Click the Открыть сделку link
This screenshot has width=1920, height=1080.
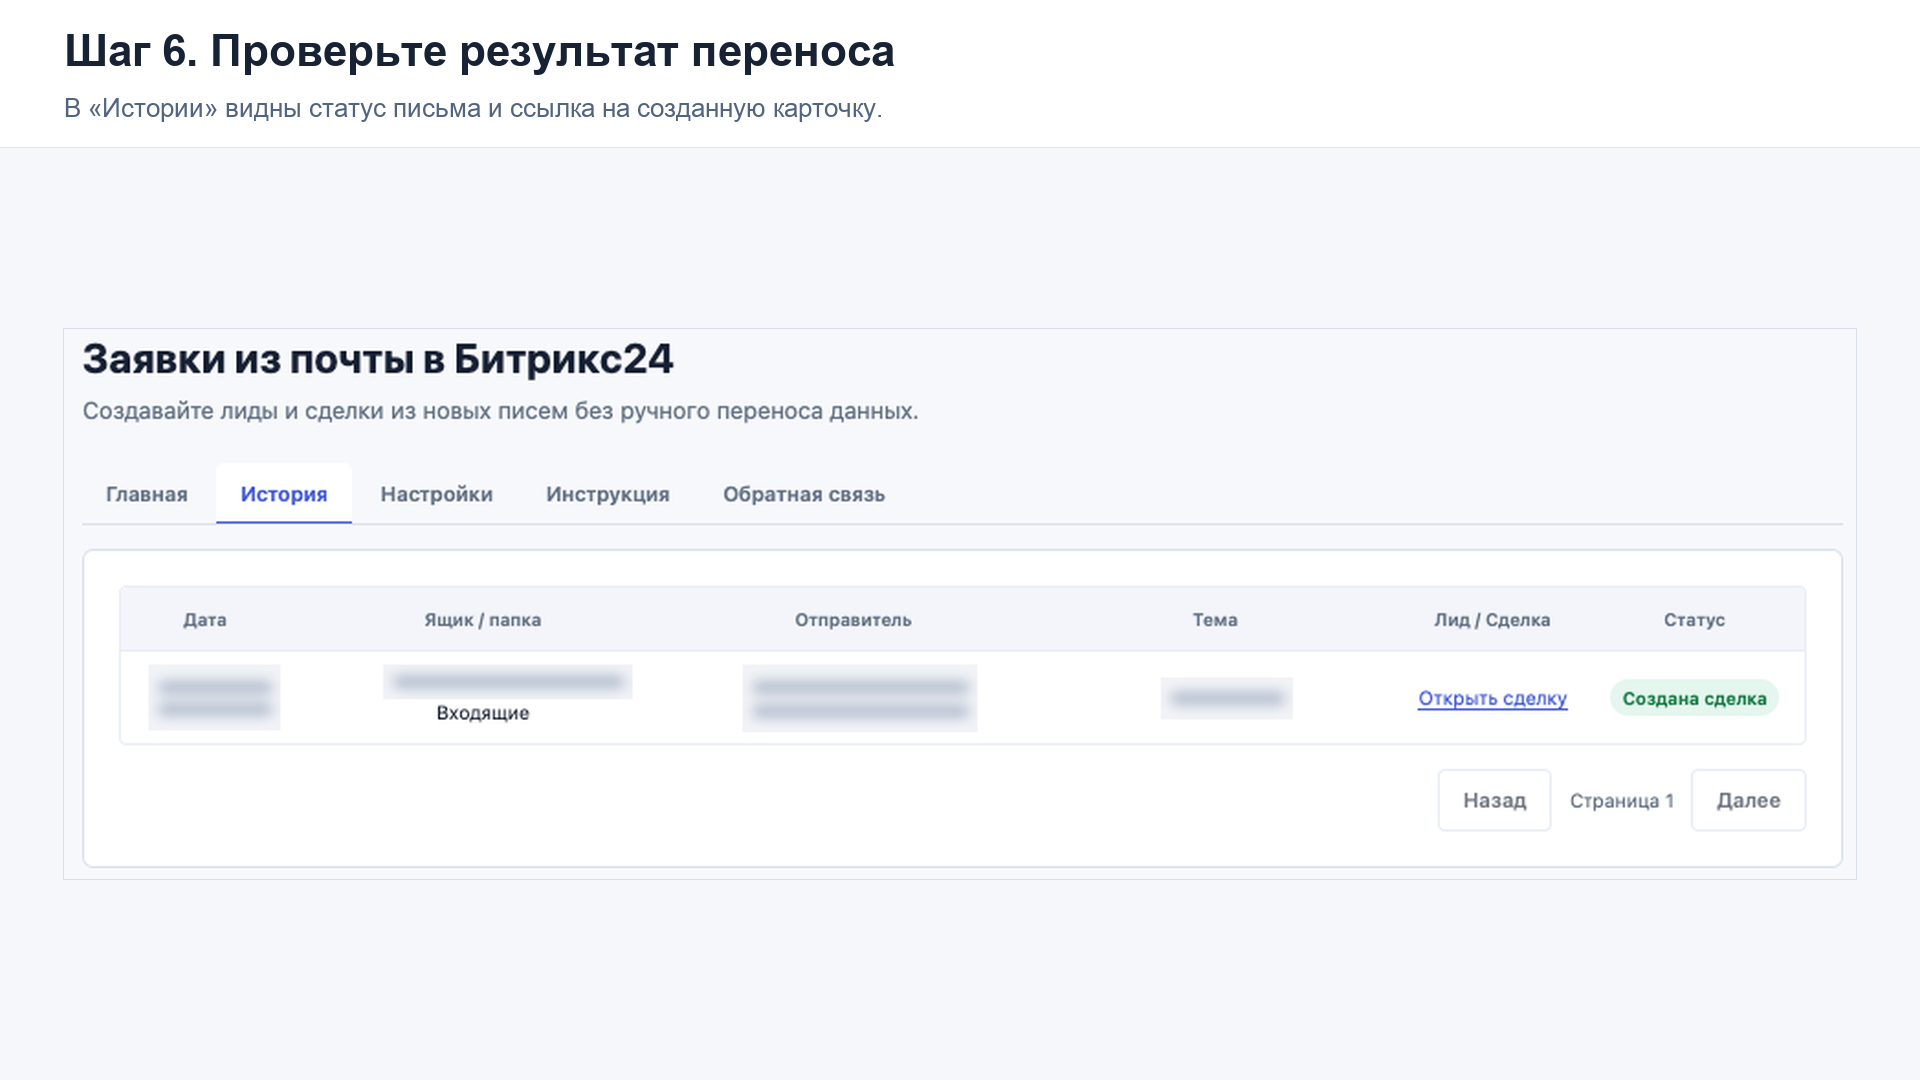pos(1492,698)
